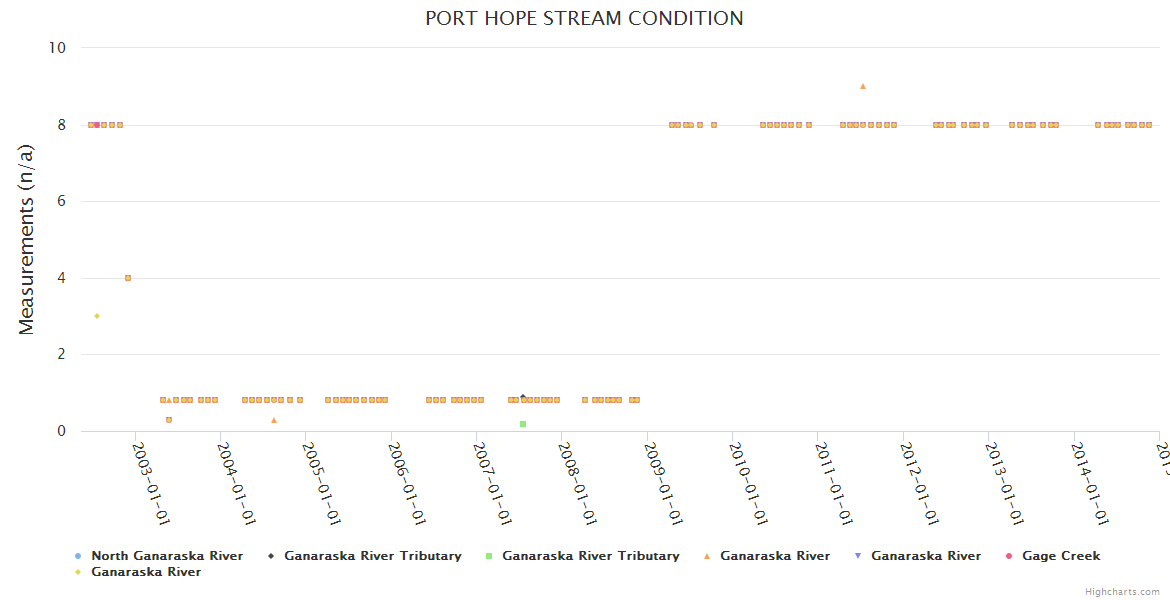Click North Ganaraska River blue circle legend marker
Image resolution: width=1170 pixels, height=600 pixels.
coord(78,556)
